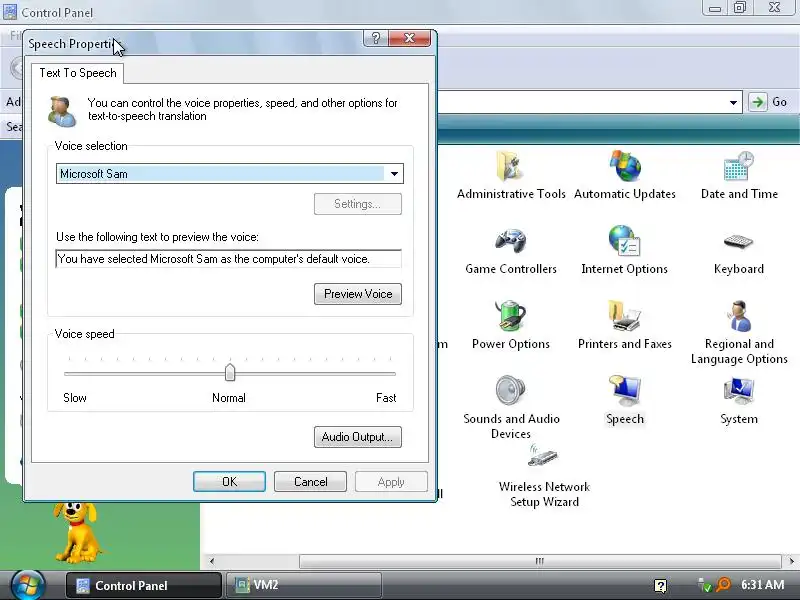Open Speech icon in Control Panel
800x600 pixels.
click(x=624, y=390)
